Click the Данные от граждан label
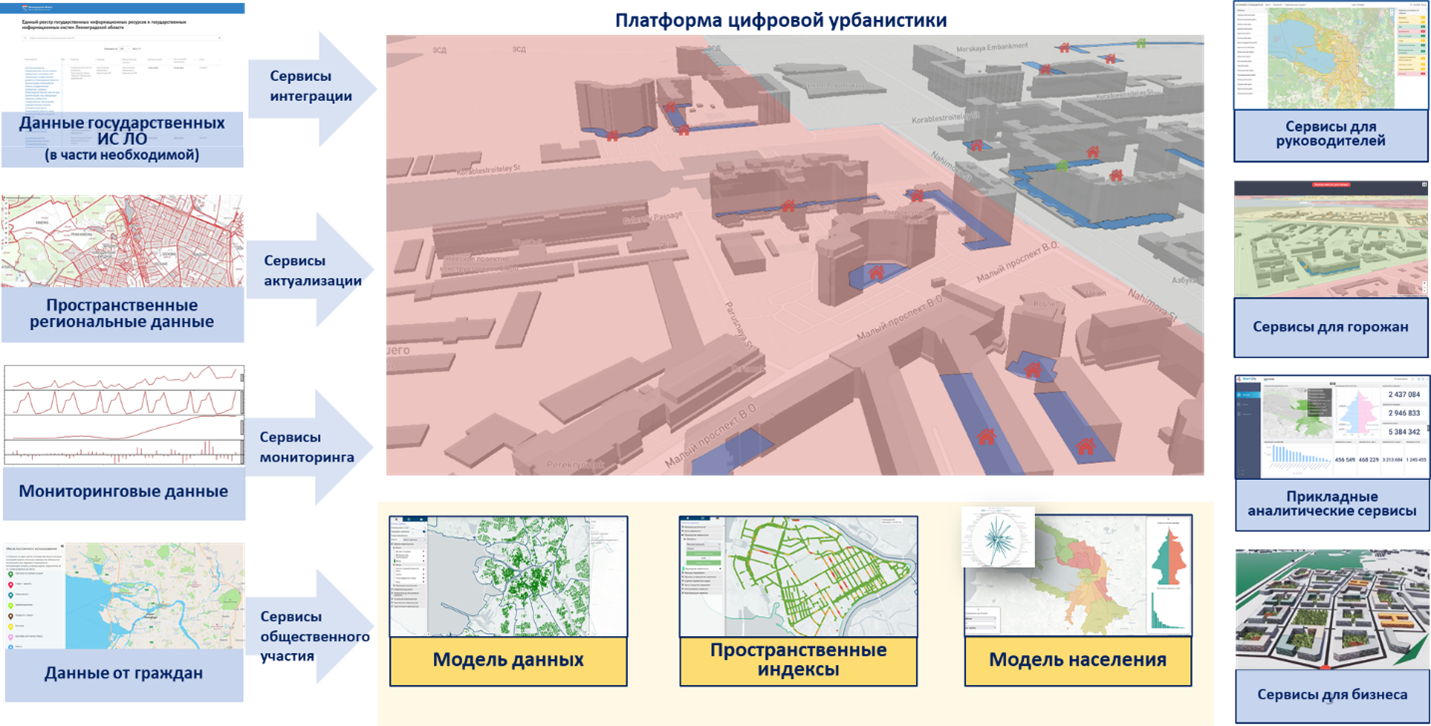Screen dimensions: 1431x726 tap(122, 673)
